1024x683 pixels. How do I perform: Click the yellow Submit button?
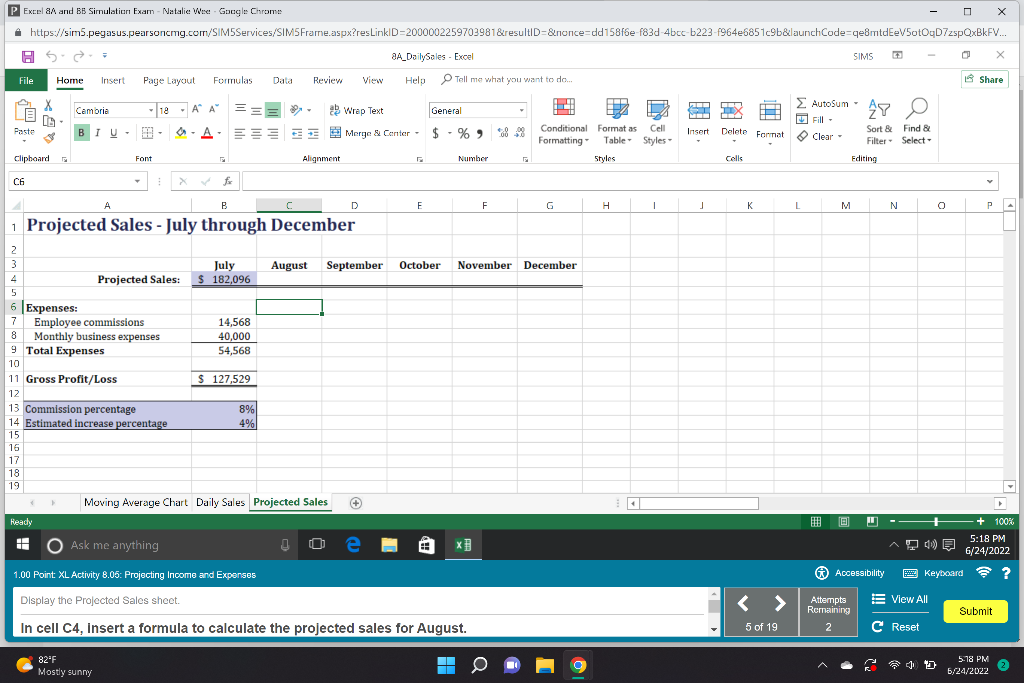975,611
